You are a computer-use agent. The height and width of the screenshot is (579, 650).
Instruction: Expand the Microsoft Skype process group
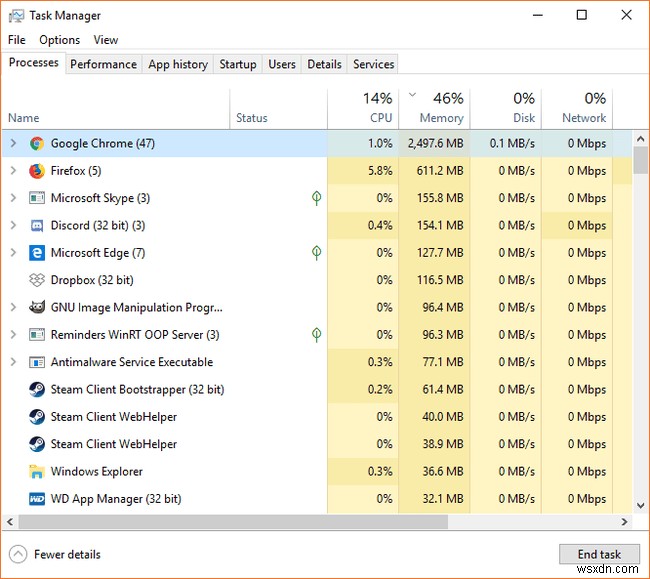click(x=13, y=198)
